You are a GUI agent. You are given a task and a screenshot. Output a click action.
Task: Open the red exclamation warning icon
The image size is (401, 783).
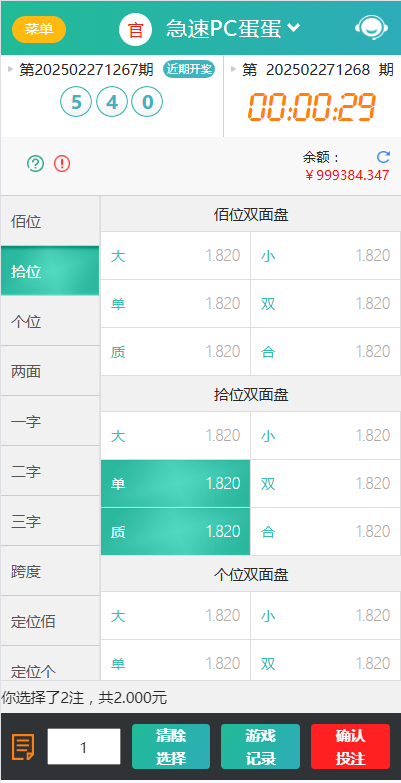pos(62,163)
